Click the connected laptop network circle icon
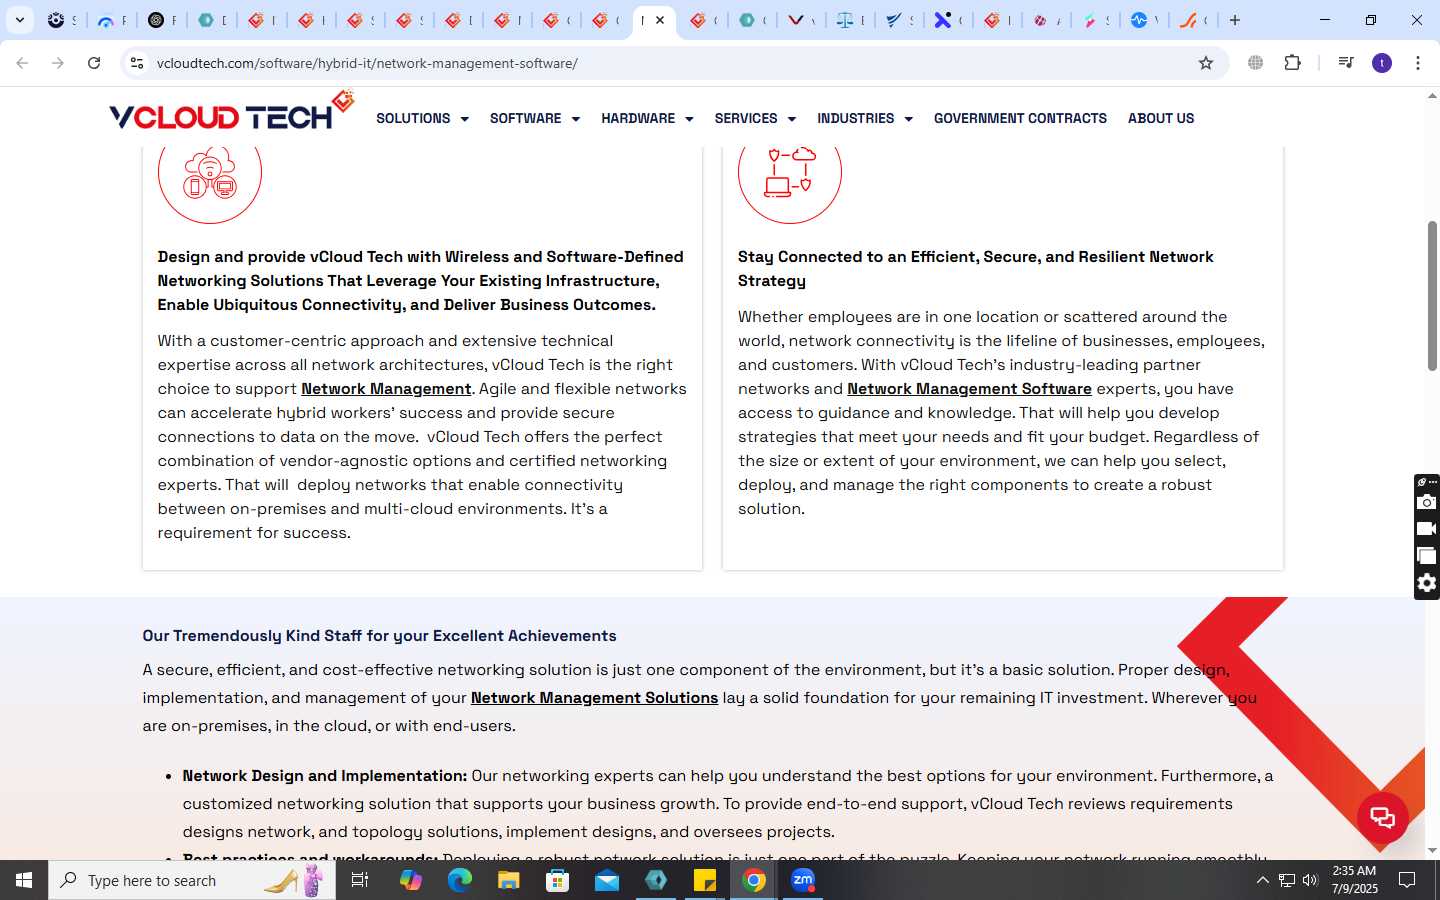This screenshot has height=900, width=1440. point(790,172)
